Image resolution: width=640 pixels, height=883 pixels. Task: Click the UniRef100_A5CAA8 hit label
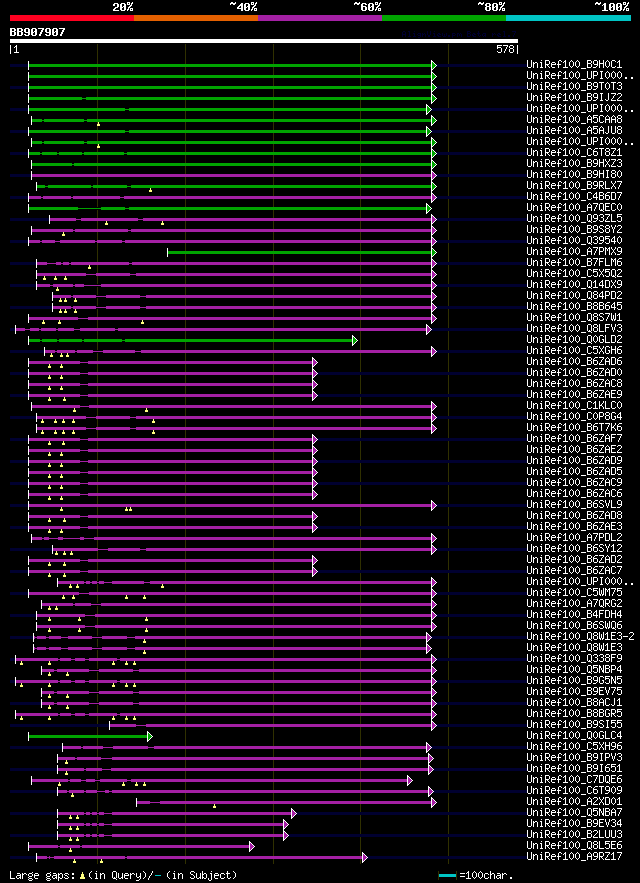(574, 120)
